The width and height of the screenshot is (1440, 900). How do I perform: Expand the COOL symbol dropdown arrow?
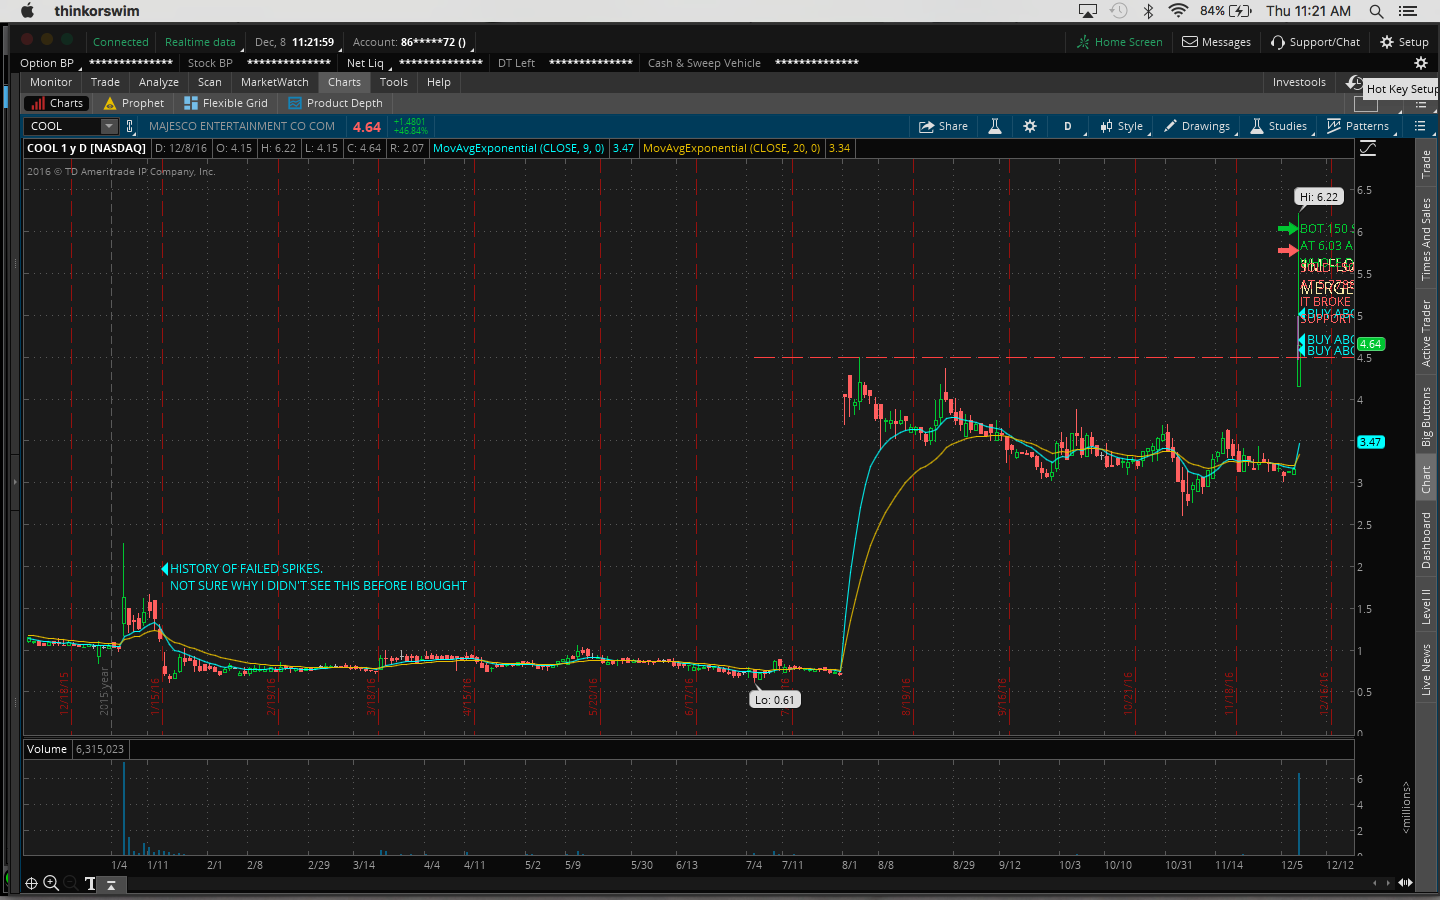(x=109, y=126)
